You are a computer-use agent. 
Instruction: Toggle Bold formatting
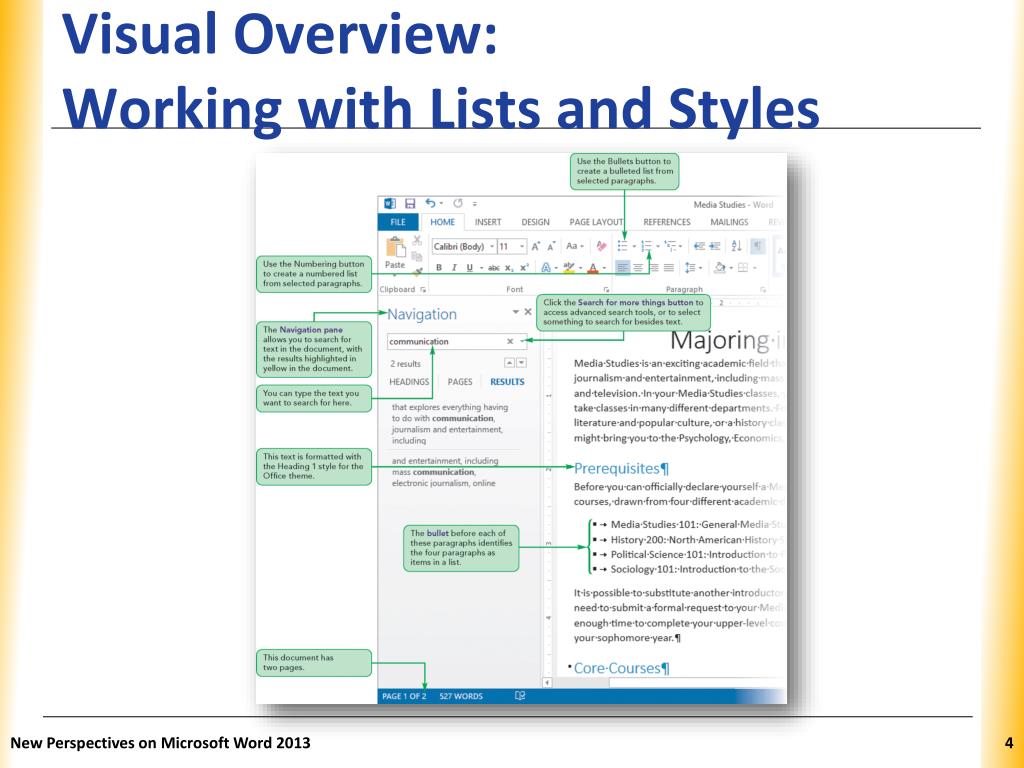[x=439, y=268]
